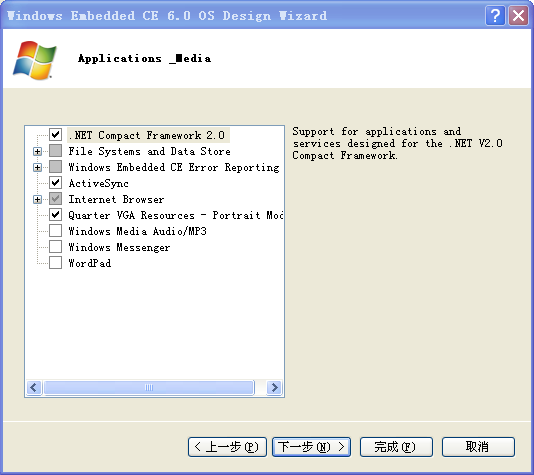The width and height of the screenshot is (534, 475).
Task: Enable Windows Media Audio/MP3 checkbox
Action: (x=56, y=231)
